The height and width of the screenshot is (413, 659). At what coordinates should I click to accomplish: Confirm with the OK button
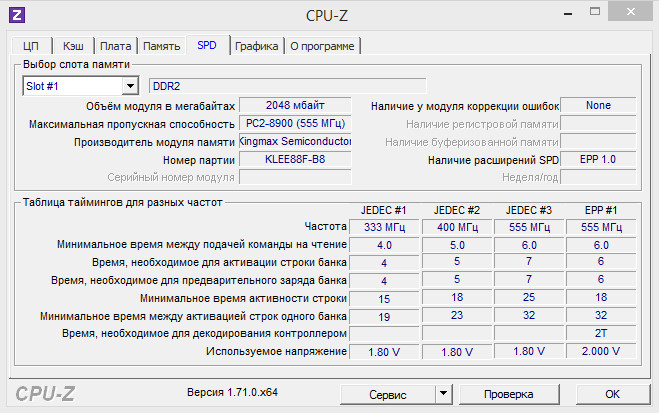pyautogui.click(x=612, y=394)
